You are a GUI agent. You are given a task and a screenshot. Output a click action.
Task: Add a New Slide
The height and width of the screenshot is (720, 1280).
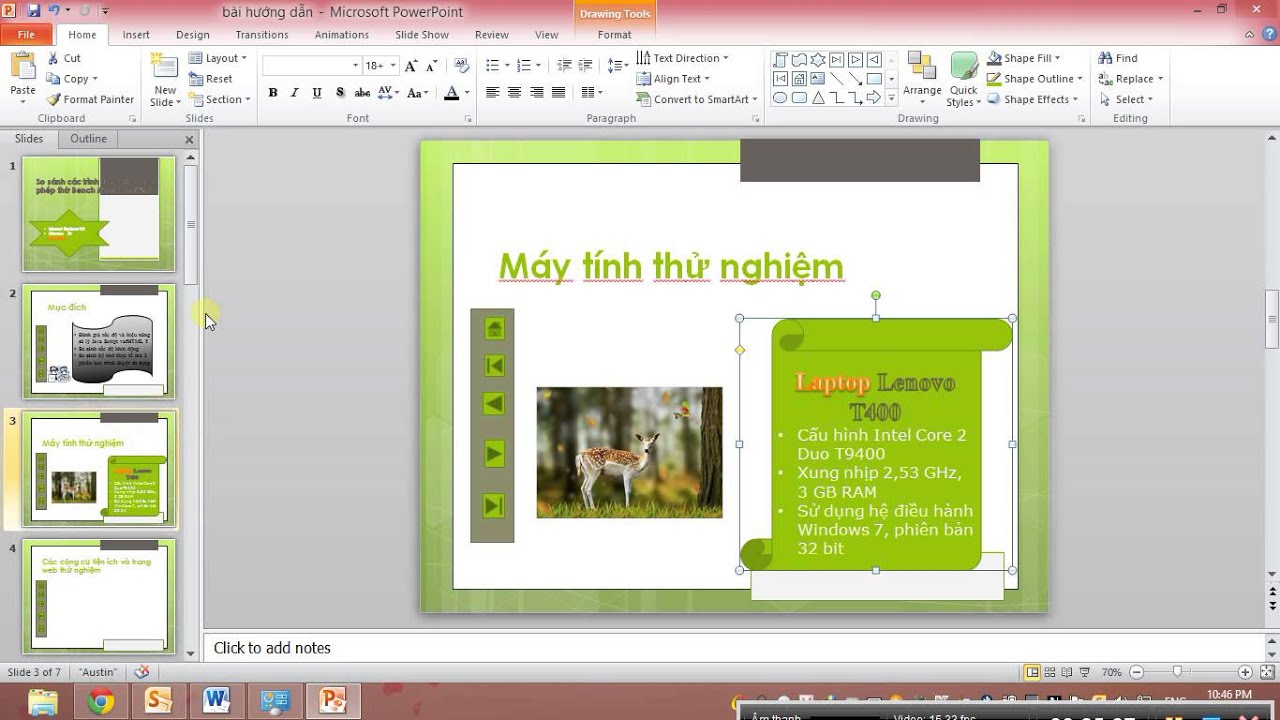coord(164,80)
